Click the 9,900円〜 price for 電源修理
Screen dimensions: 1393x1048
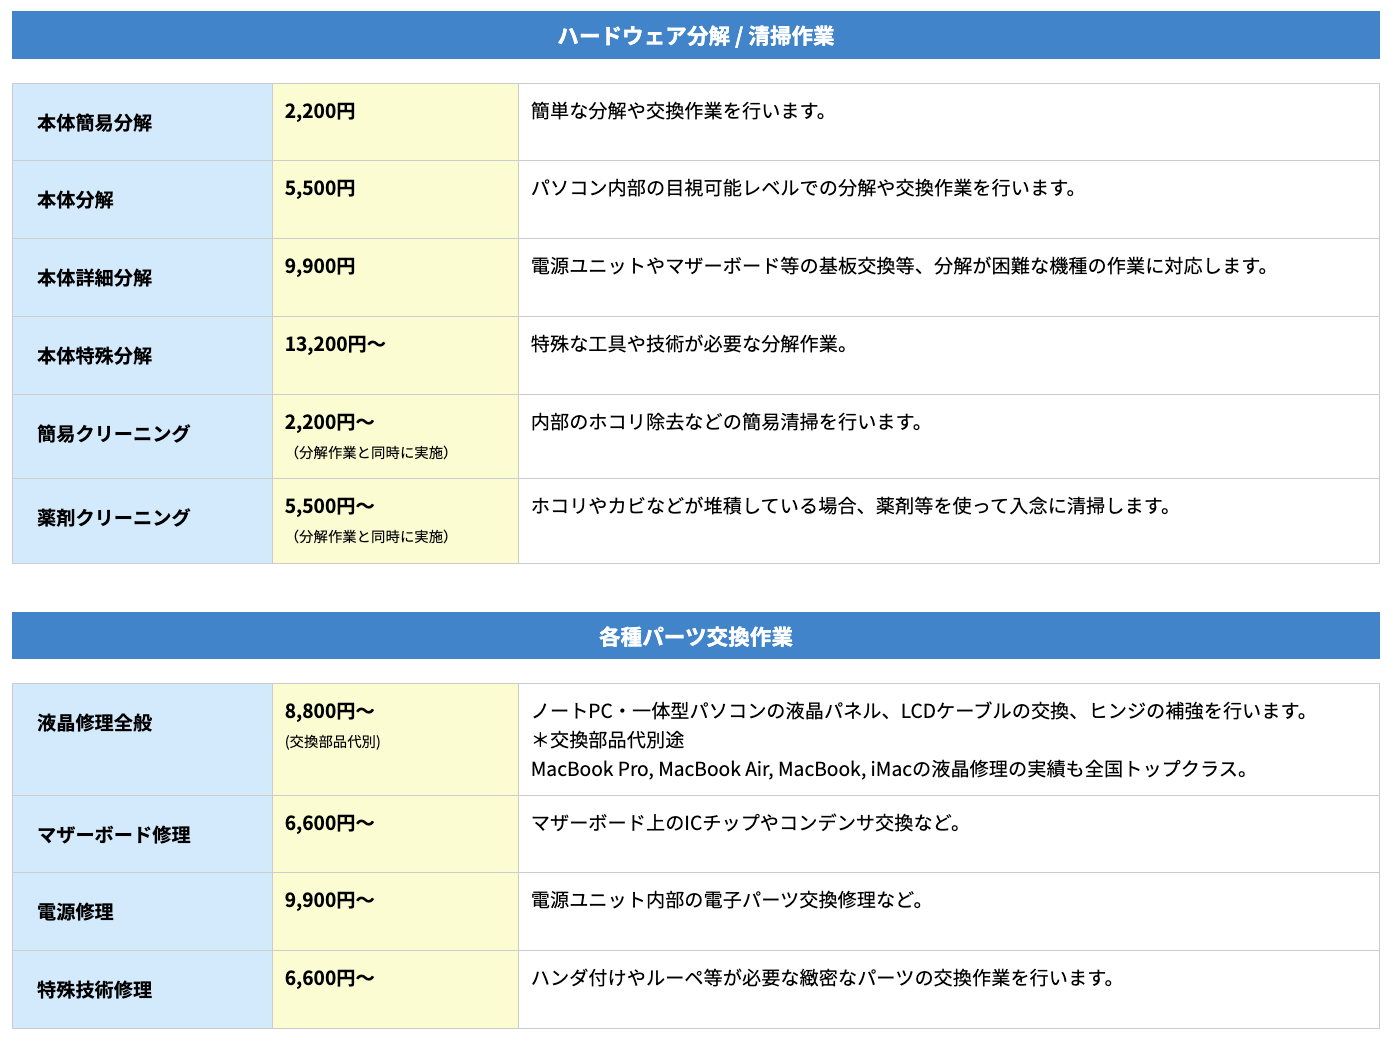(x=330, y=900)
